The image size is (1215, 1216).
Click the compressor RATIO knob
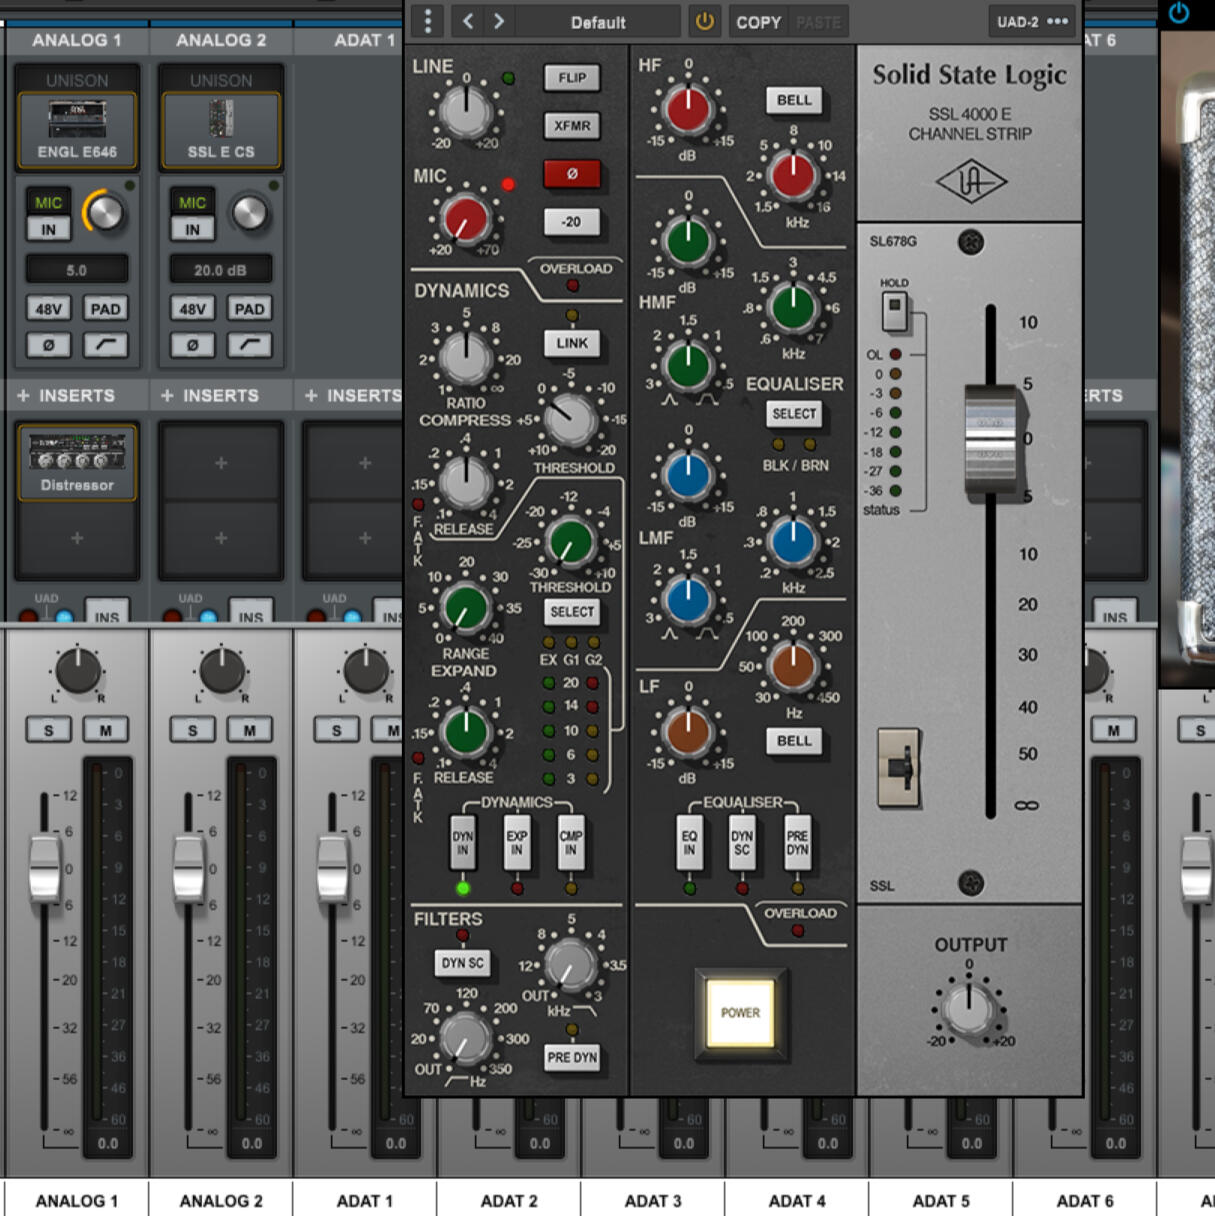click(x=466, y=357)
